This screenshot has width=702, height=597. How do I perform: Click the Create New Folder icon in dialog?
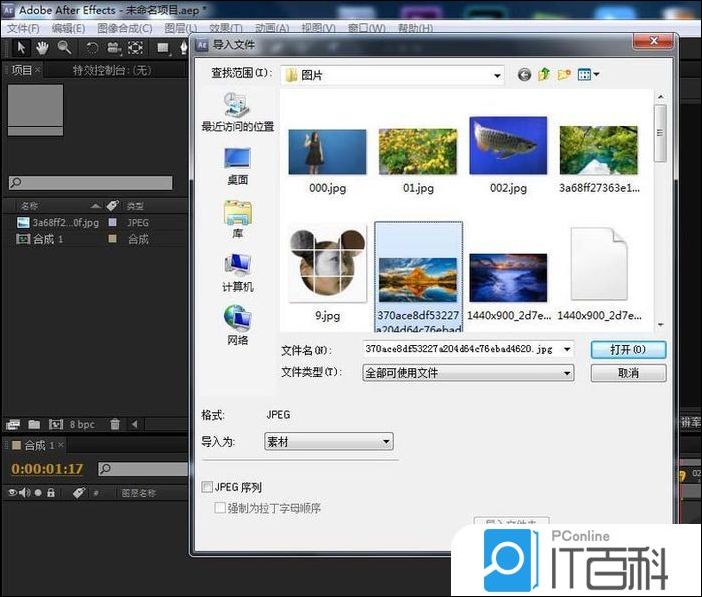coord(564,74)
